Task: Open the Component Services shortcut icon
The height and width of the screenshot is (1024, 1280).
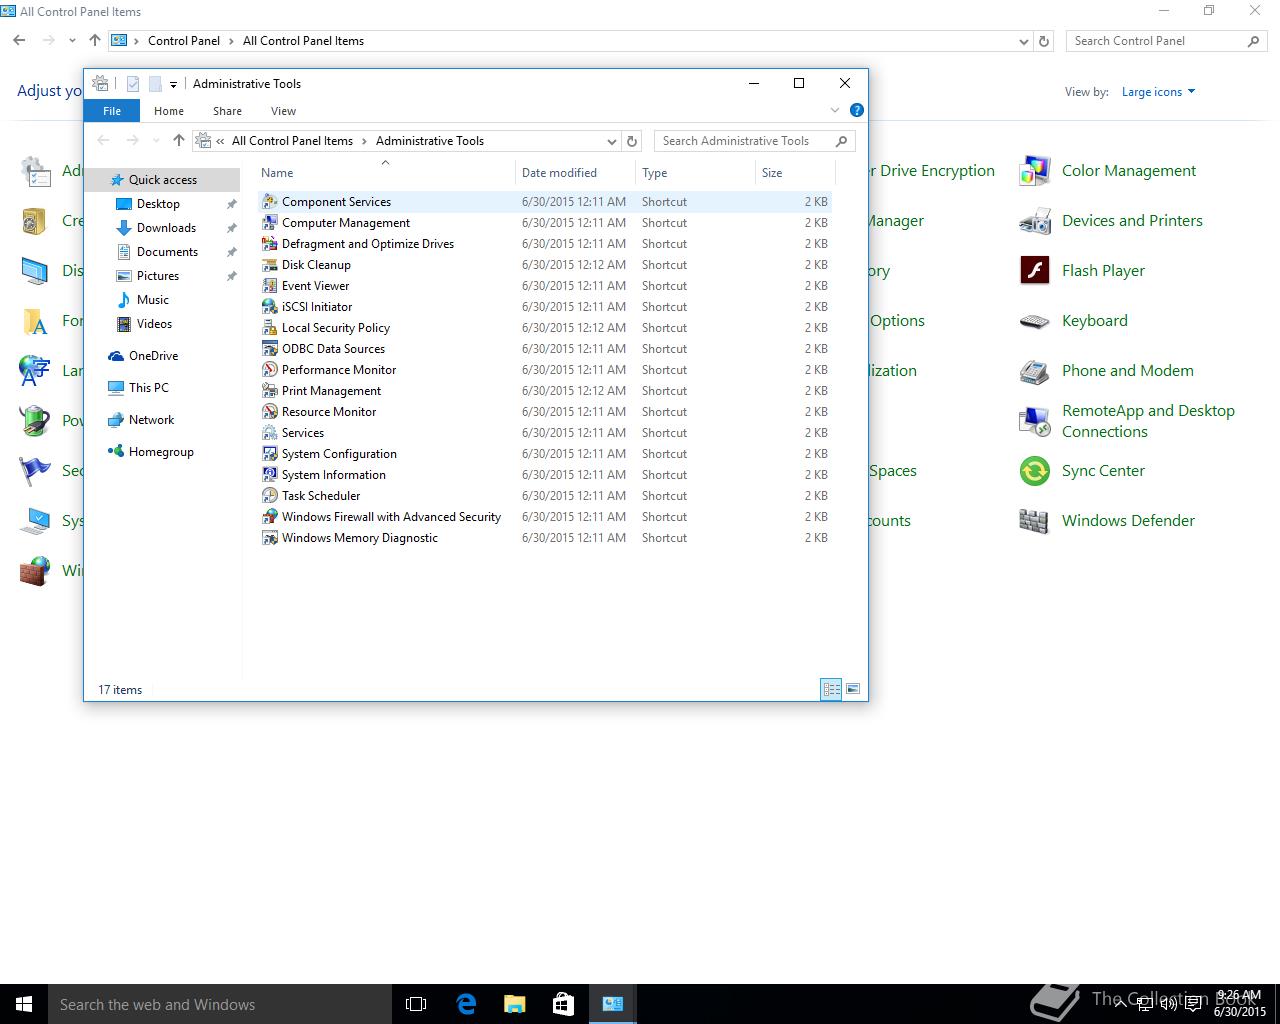Action: (270, 201)
